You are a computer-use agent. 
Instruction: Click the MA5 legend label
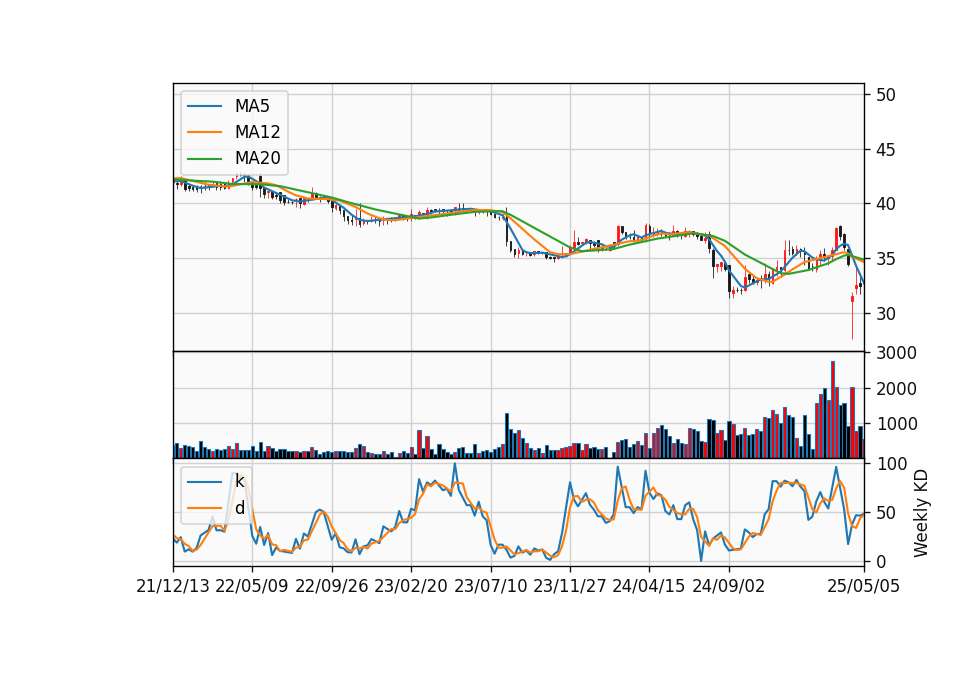tap(252, 106)
